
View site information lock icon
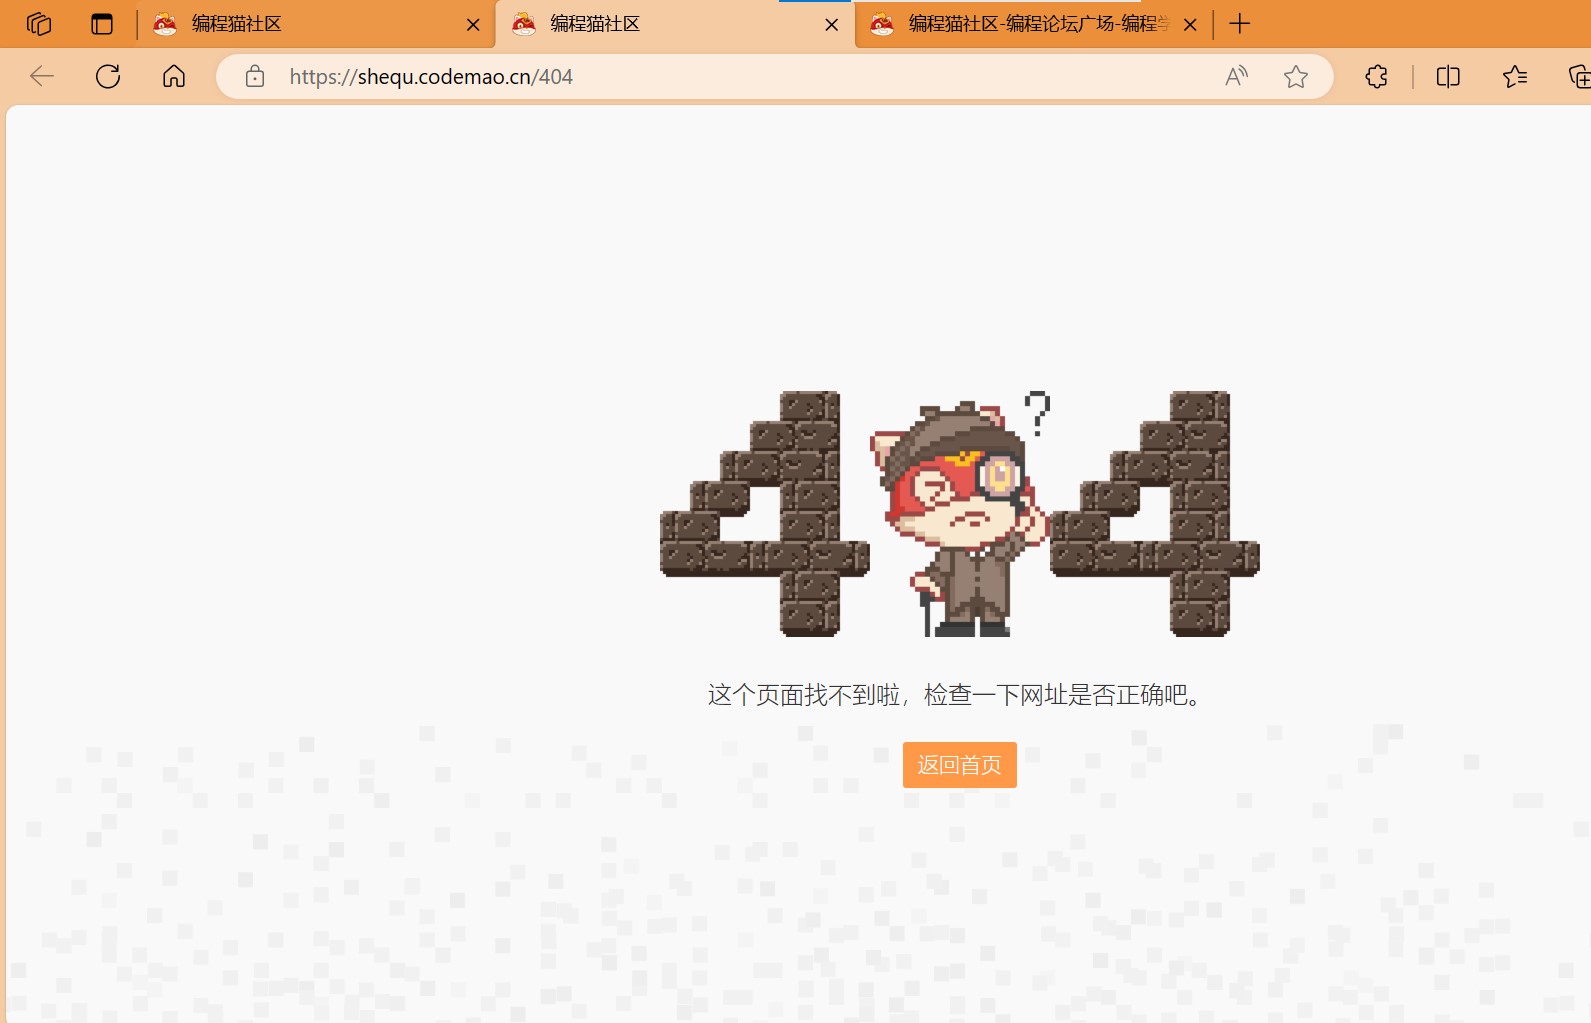click(255, 77)
